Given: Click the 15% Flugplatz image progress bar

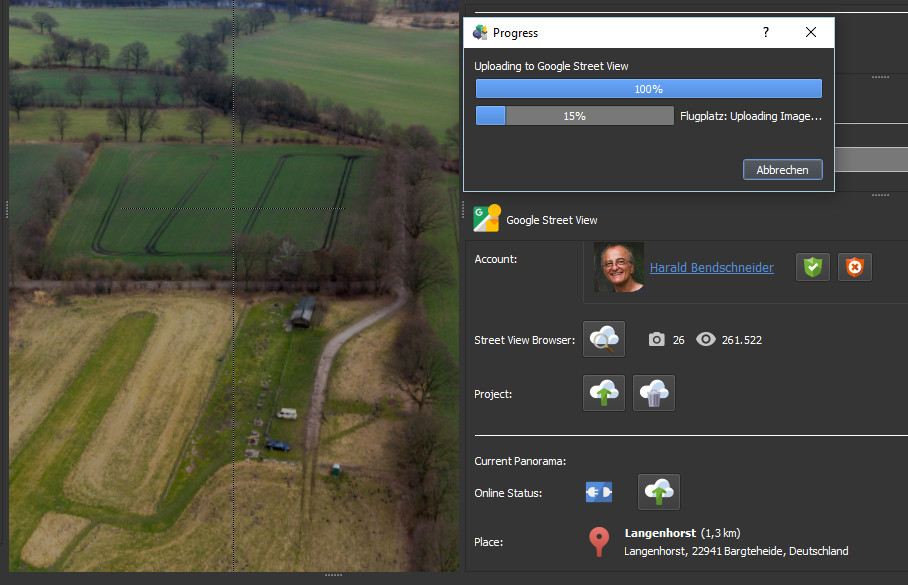Looking at the screenshot, I should click(x=574, y=116).
